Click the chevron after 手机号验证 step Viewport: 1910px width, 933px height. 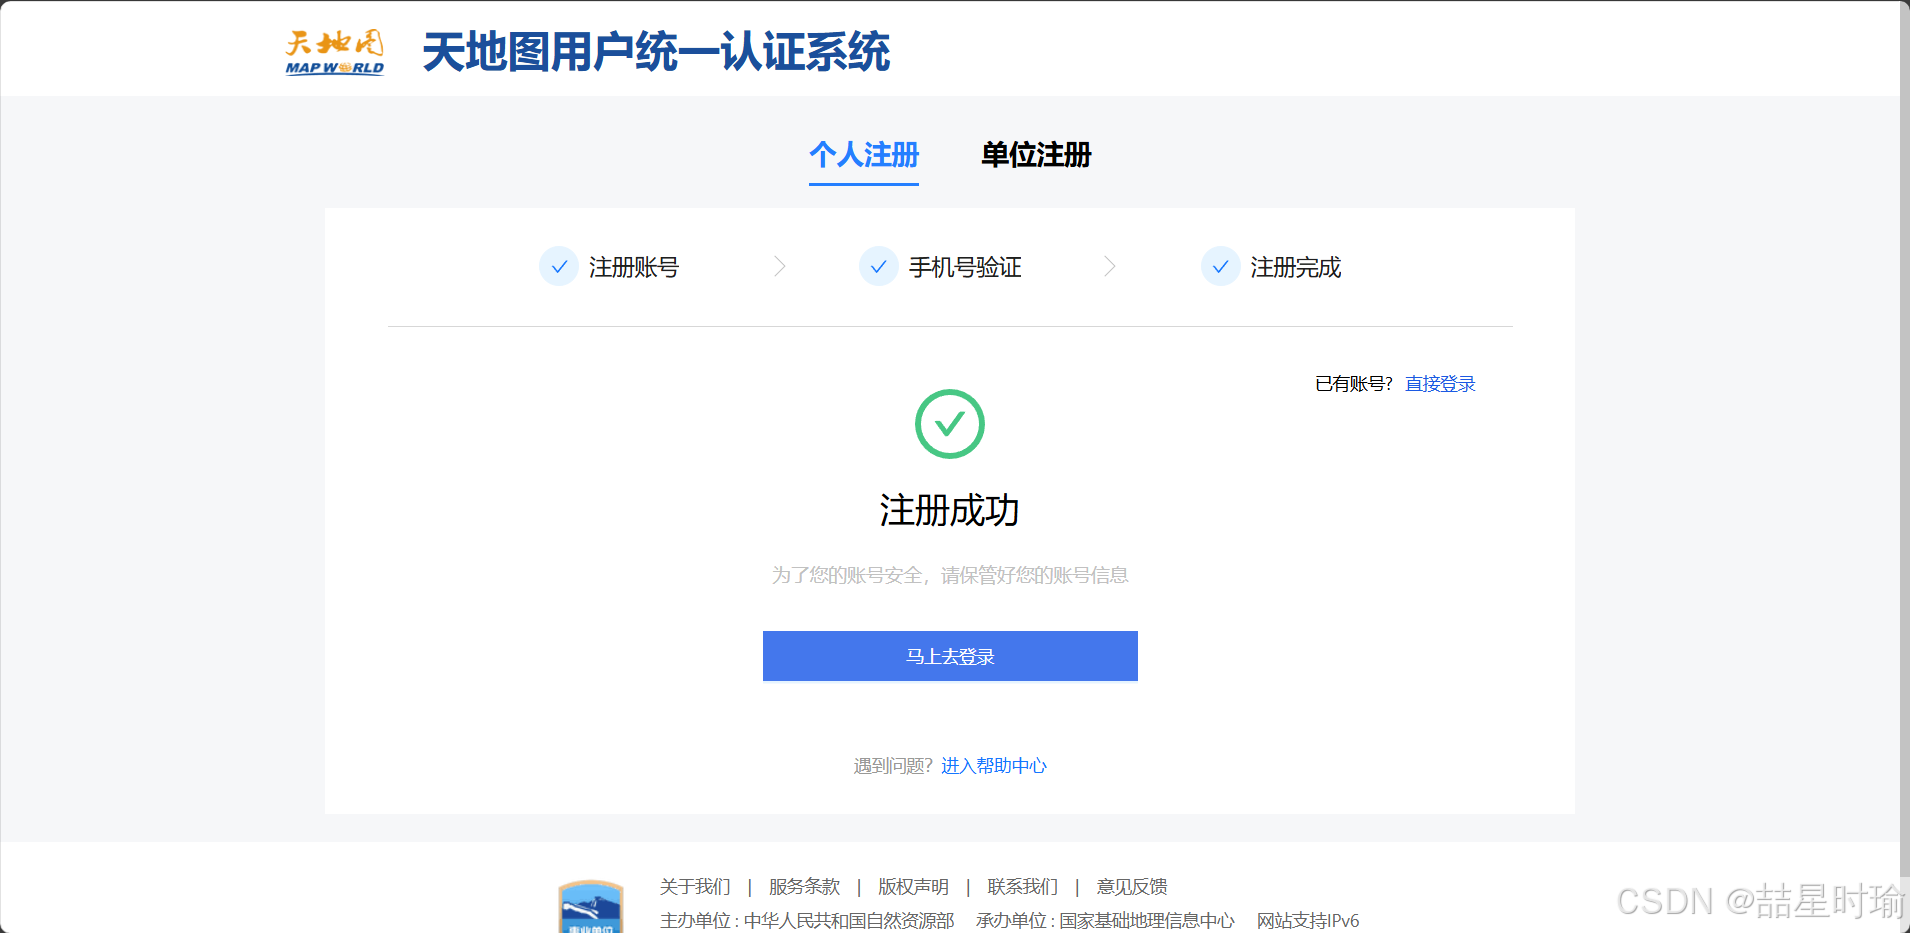tap(1110, 266)
